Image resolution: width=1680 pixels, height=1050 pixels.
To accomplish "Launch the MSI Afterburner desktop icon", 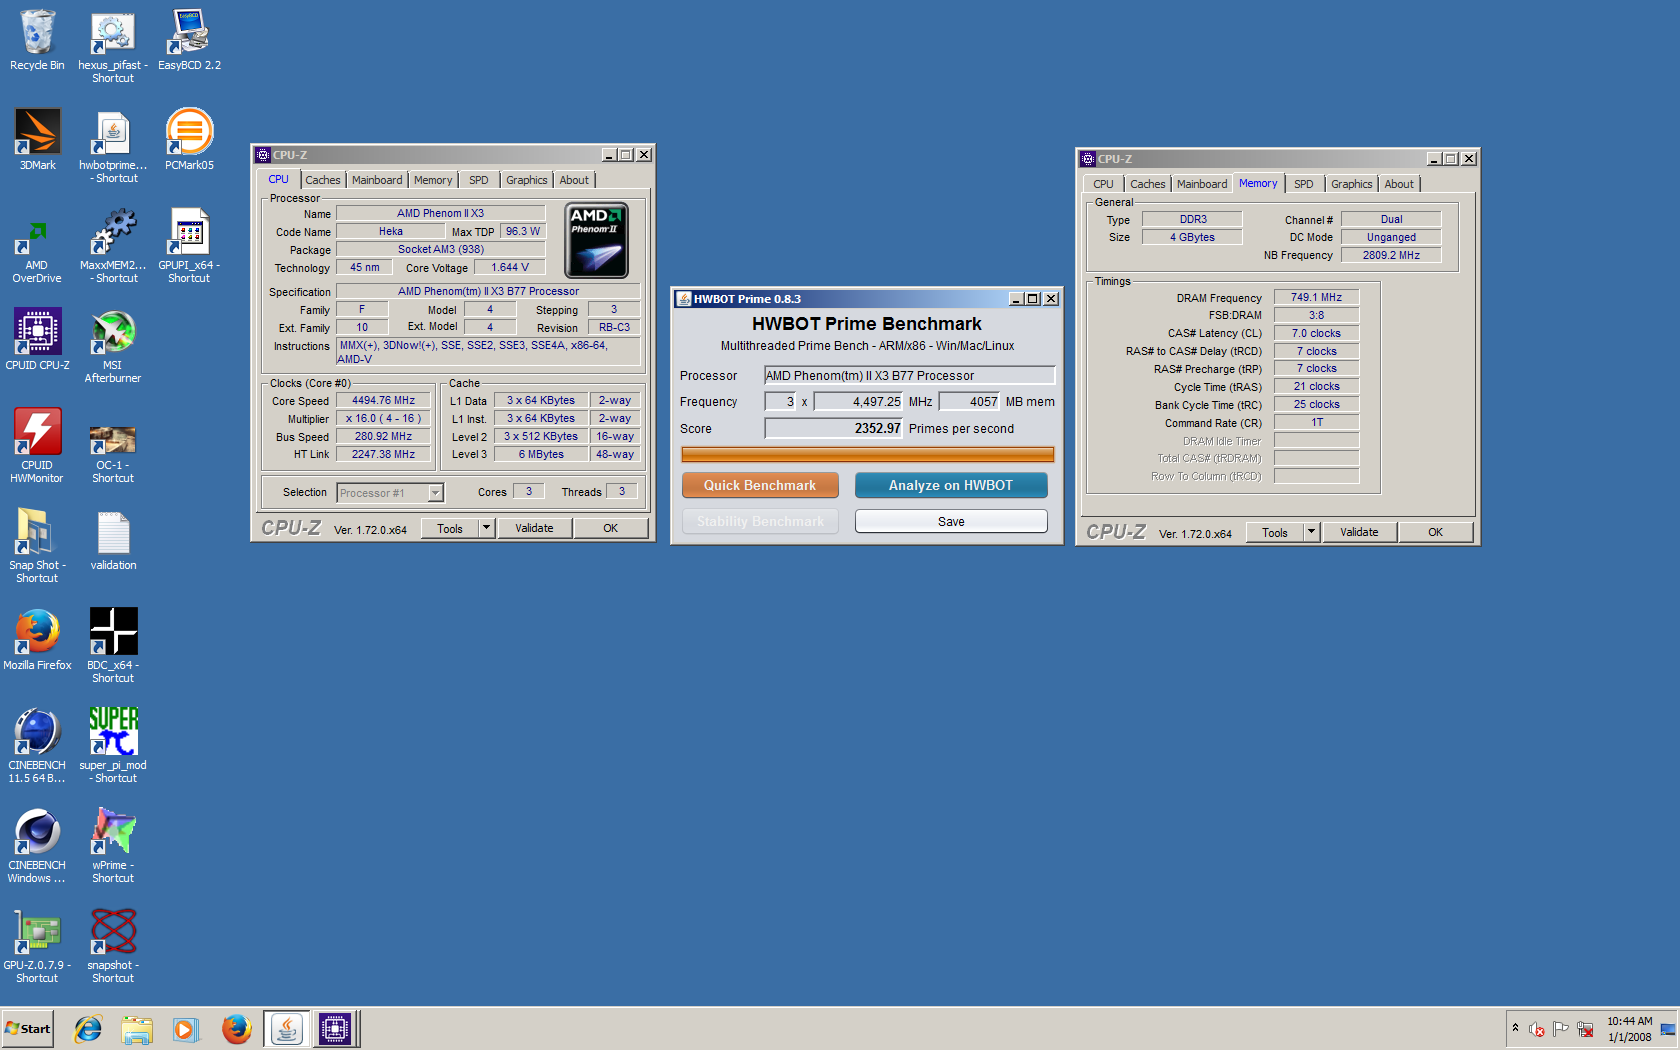I will (113, 346).
